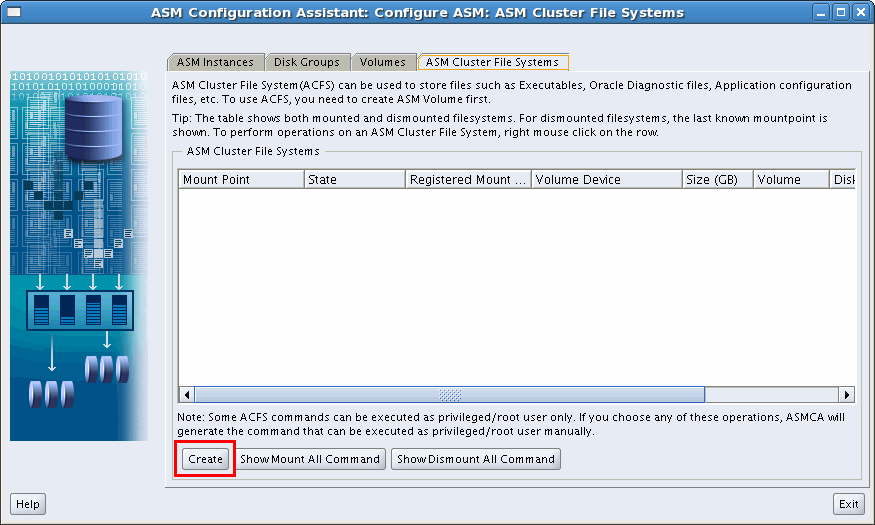Image resolution: width=875 pixels, height=525 pixels.
Task: Click Show Dismount All Command button
Action: (476, 459)
